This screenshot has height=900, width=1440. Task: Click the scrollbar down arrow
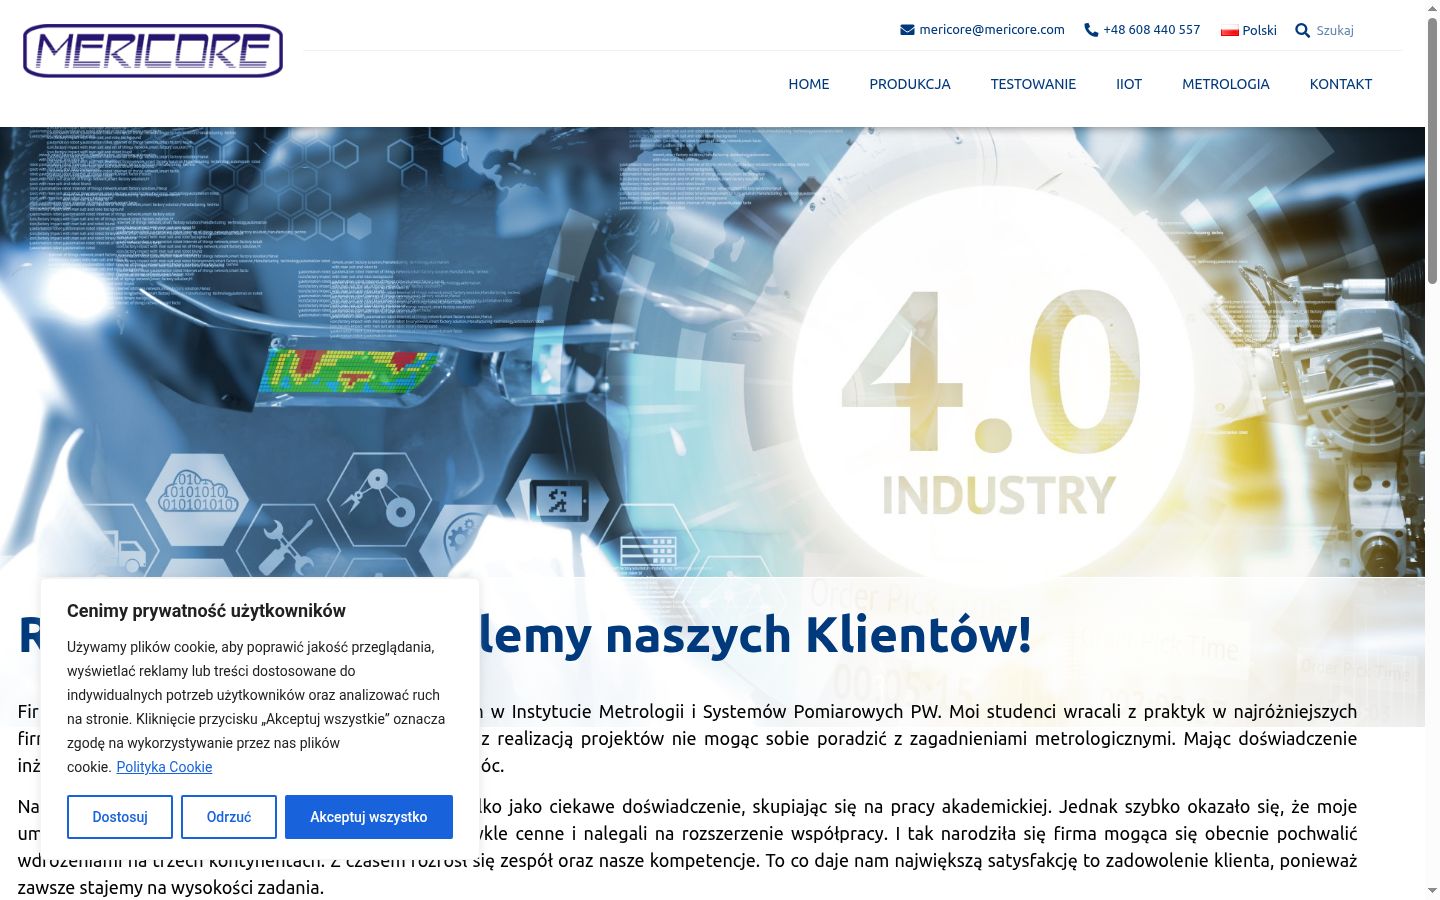point(1432,891)
